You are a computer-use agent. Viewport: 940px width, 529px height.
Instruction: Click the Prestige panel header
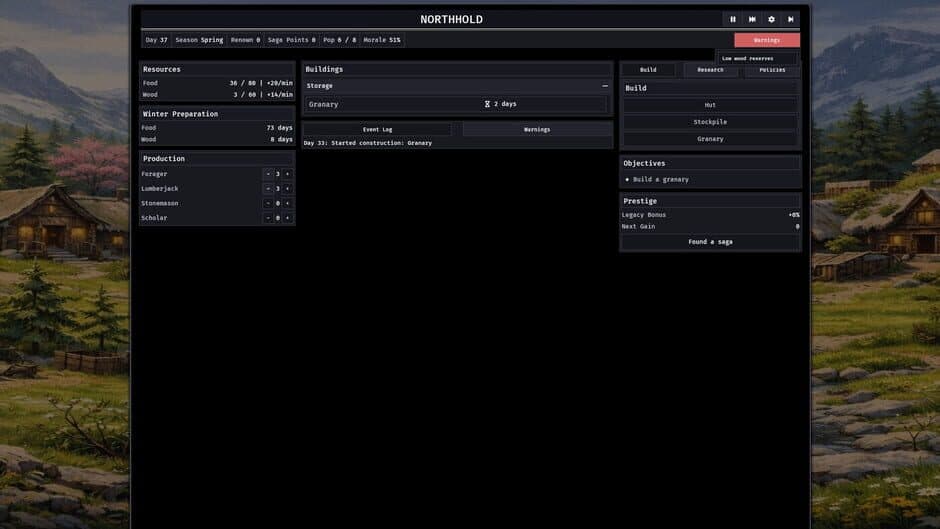coord(710,201)
